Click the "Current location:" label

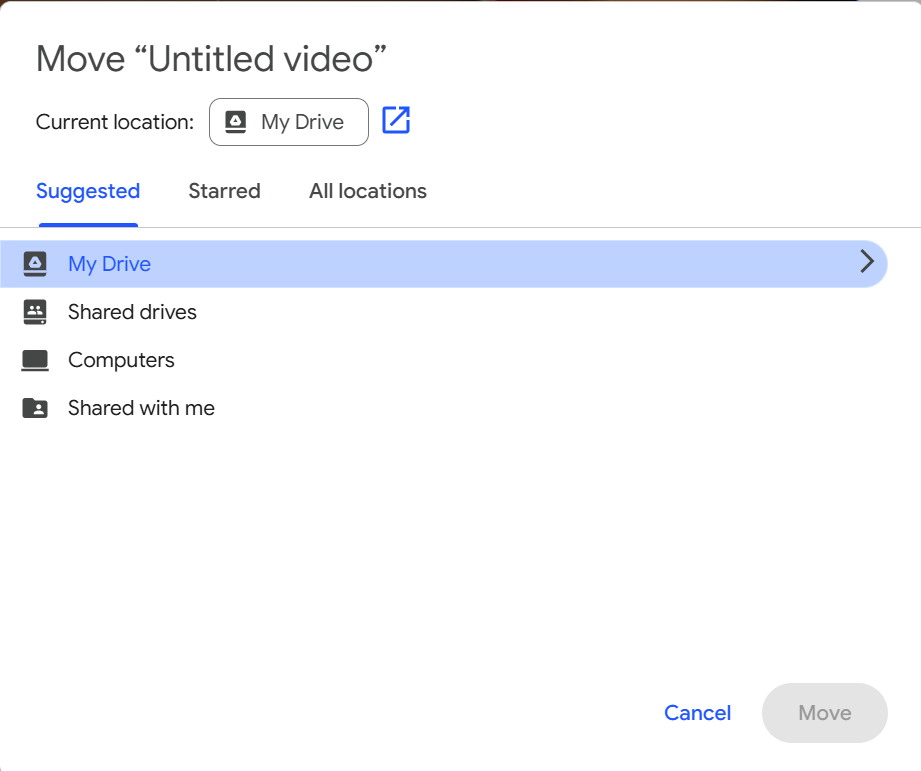coord(115,122)
